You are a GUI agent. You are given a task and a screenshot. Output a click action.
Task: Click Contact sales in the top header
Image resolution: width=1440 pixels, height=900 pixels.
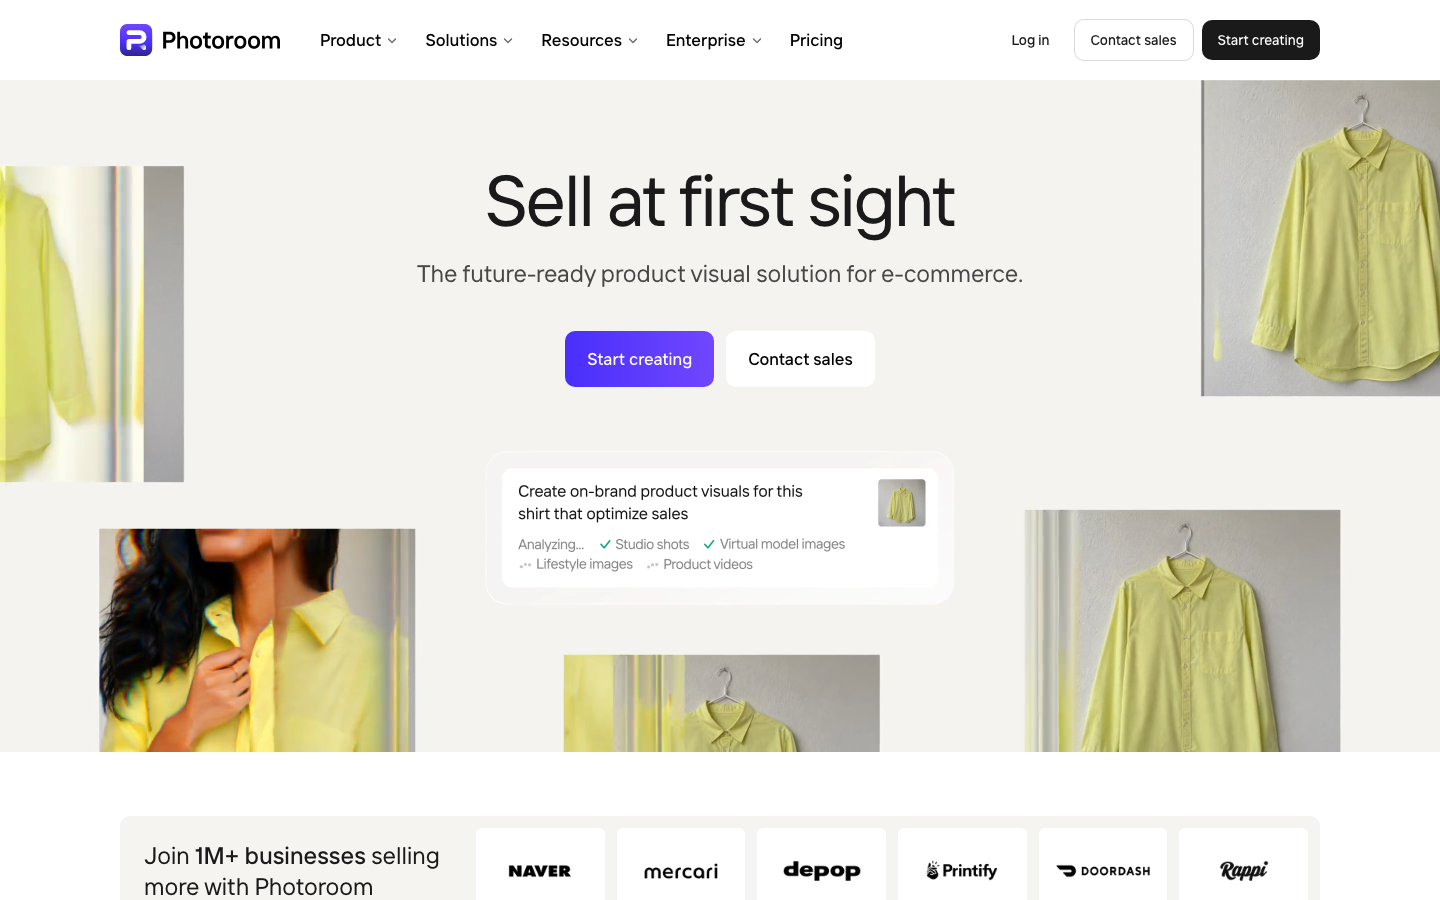point(1133,40)
